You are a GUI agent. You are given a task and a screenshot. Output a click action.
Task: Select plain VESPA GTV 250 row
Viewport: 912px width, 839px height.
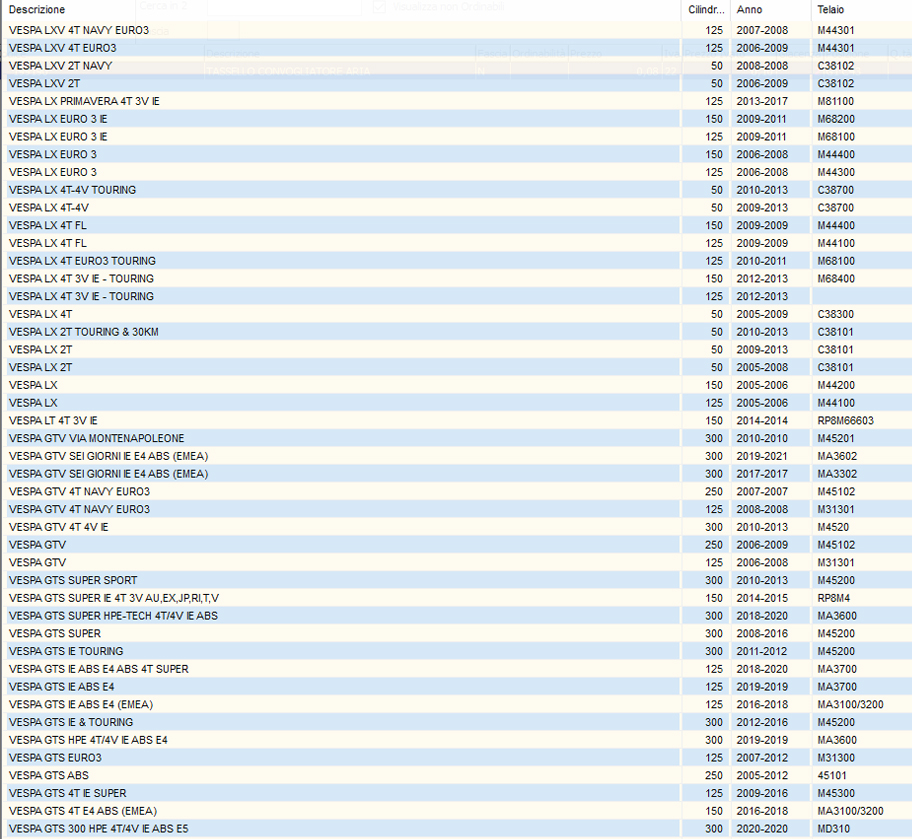point(456,545)
